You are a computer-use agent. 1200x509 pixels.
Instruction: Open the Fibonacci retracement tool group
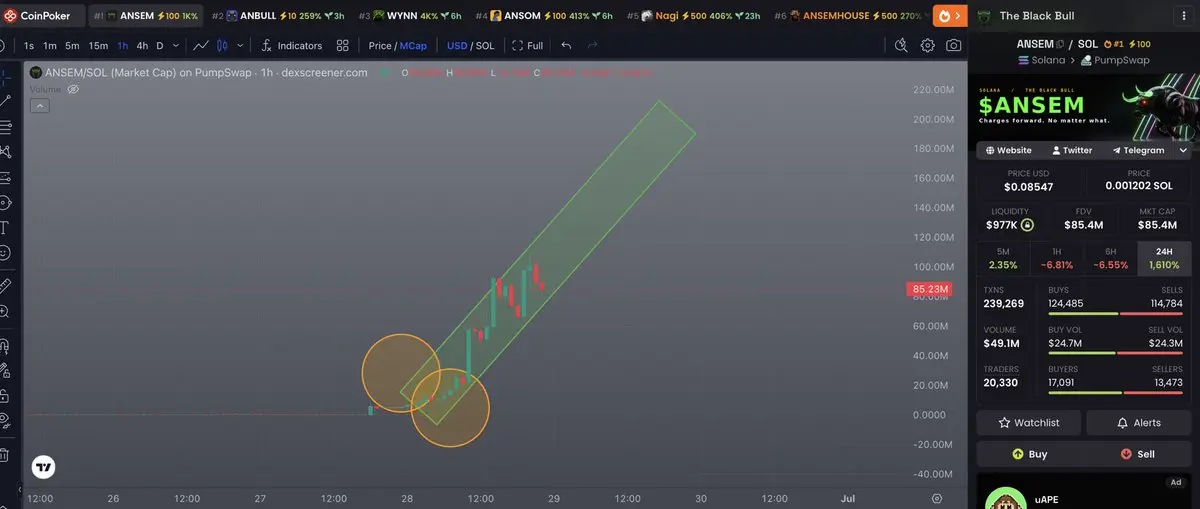pos(5,126)
